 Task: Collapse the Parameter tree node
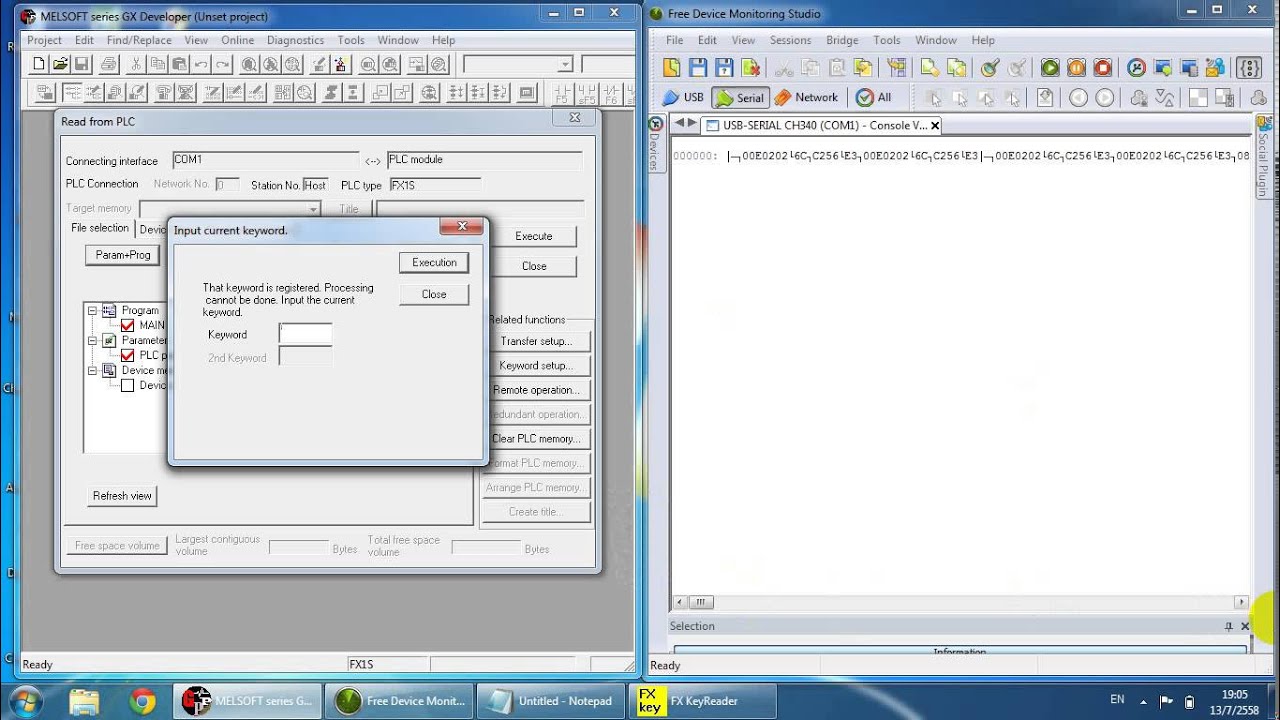click(x=92, y=340)
